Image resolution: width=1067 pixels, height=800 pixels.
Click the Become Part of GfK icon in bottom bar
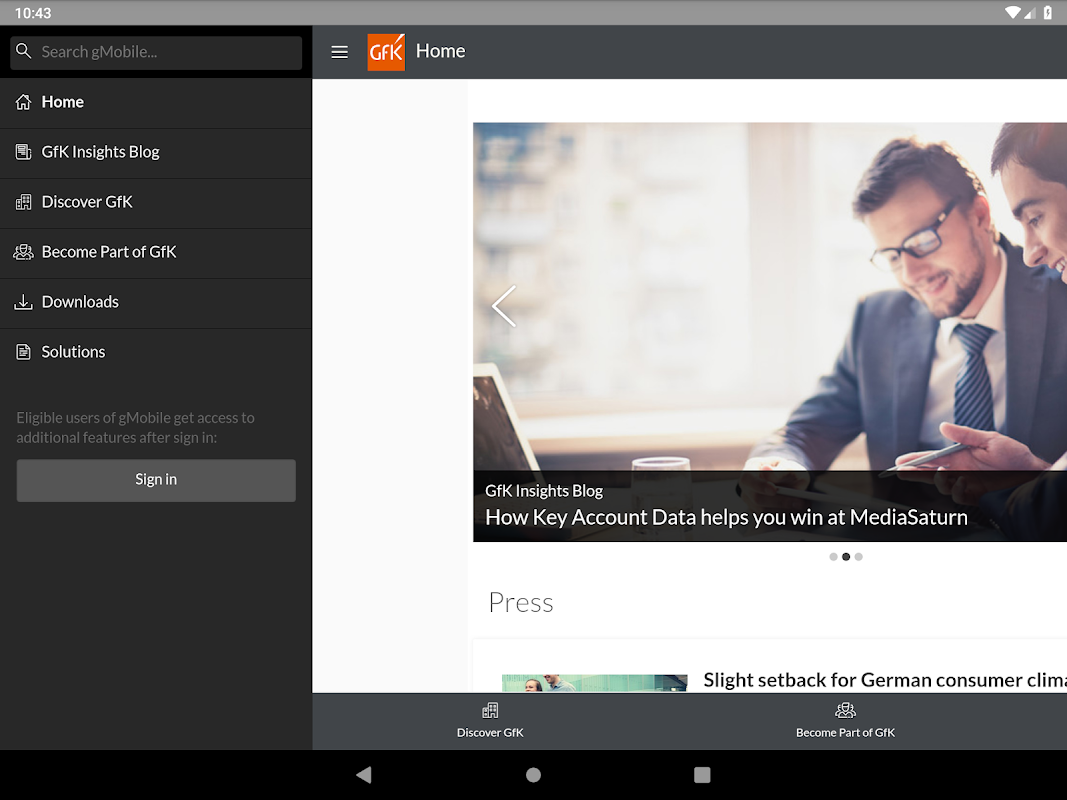pos(845,711)
